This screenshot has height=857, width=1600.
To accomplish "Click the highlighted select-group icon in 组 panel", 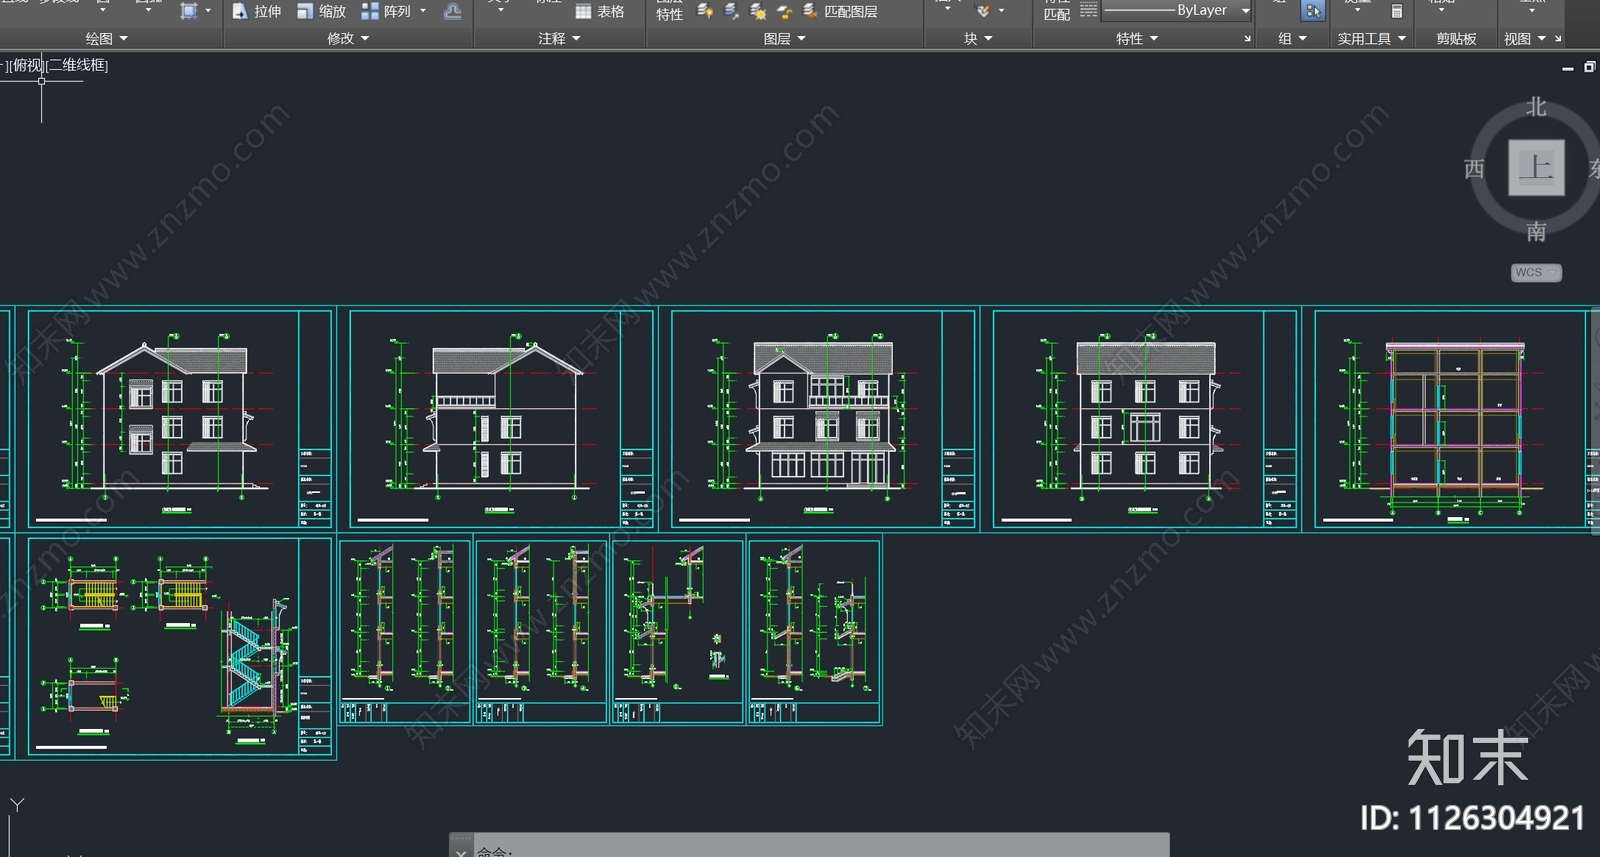I will point(1313,10).
